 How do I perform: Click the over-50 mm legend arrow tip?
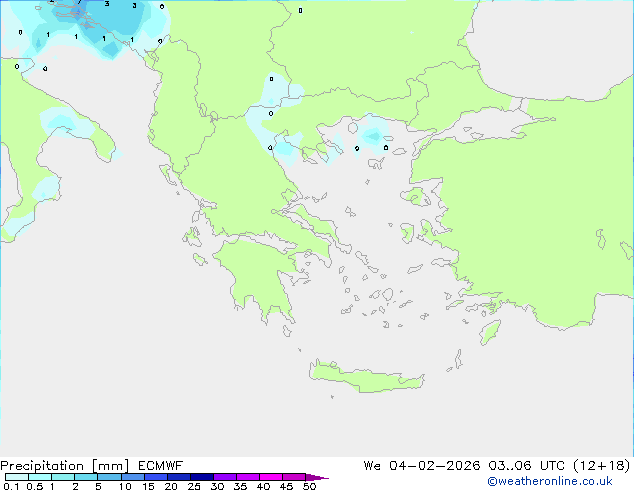(317, 477)
